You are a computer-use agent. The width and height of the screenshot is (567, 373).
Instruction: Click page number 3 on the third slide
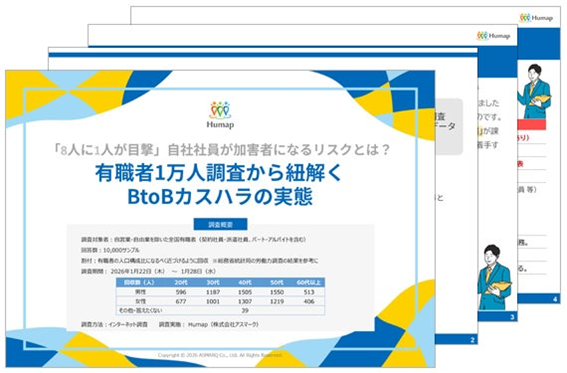512,317
